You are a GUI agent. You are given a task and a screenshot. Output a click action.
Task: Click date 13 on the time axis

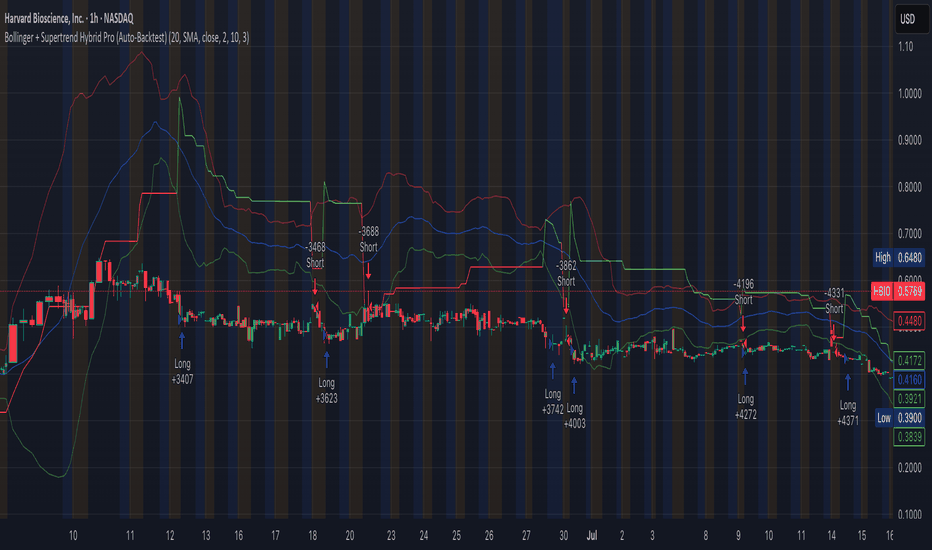pyautogui.click(x=206, y=536)
